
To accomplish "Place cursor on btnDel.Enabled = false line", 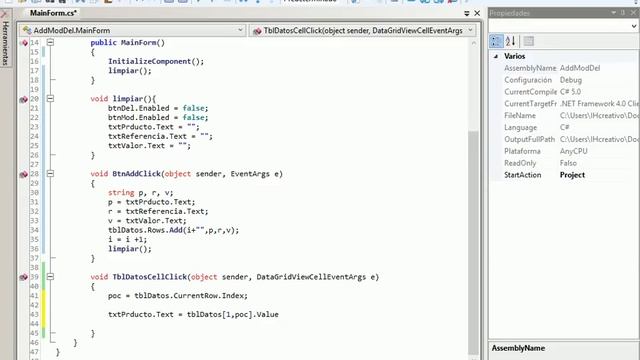I will 158,108.
